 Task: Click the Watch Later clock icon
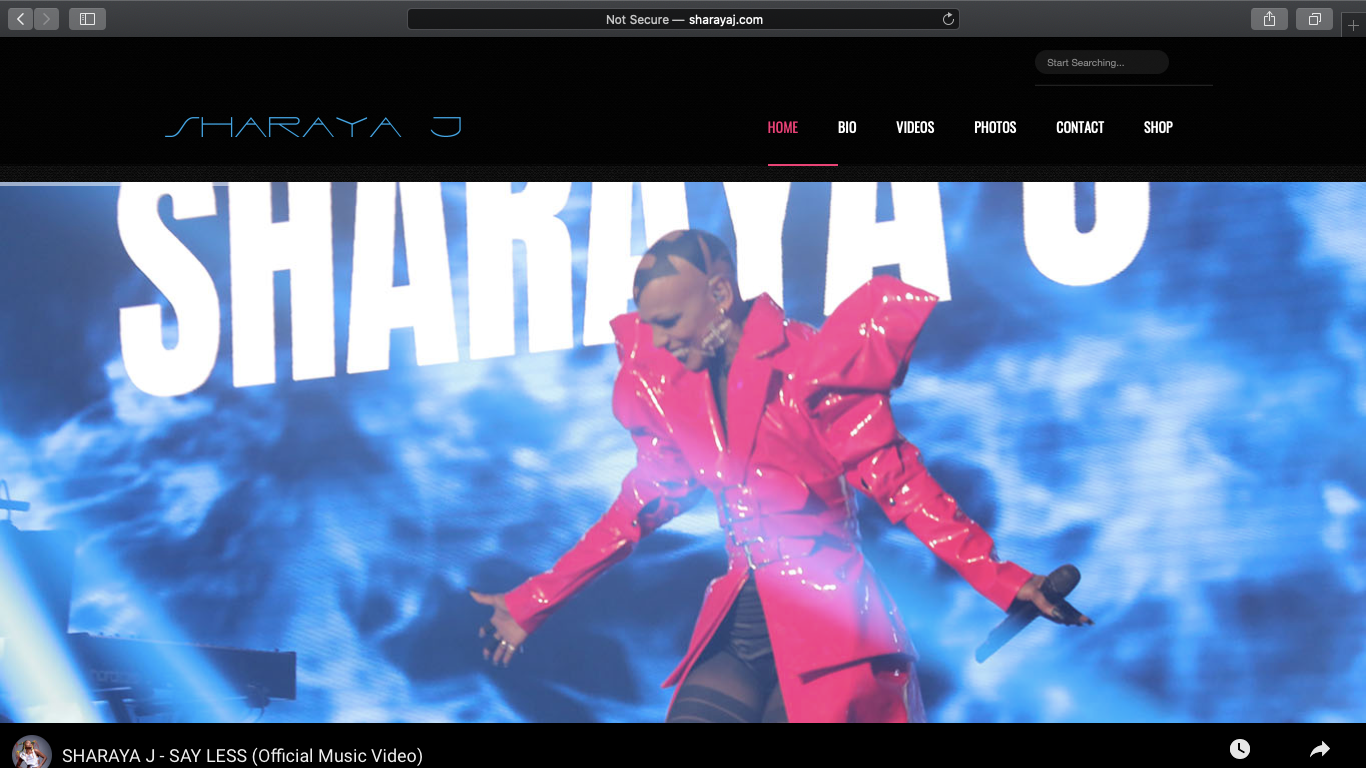pyautogui.click(x=1239, y=749)
